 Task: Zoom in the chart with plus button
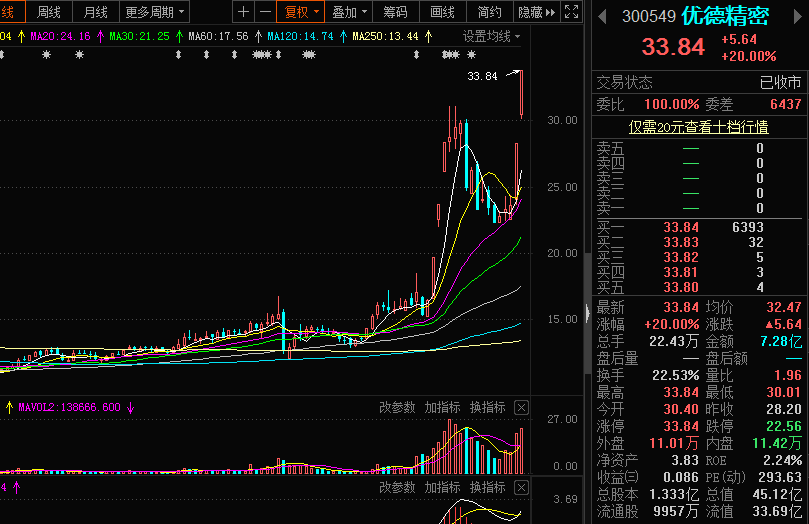[244, 12]
